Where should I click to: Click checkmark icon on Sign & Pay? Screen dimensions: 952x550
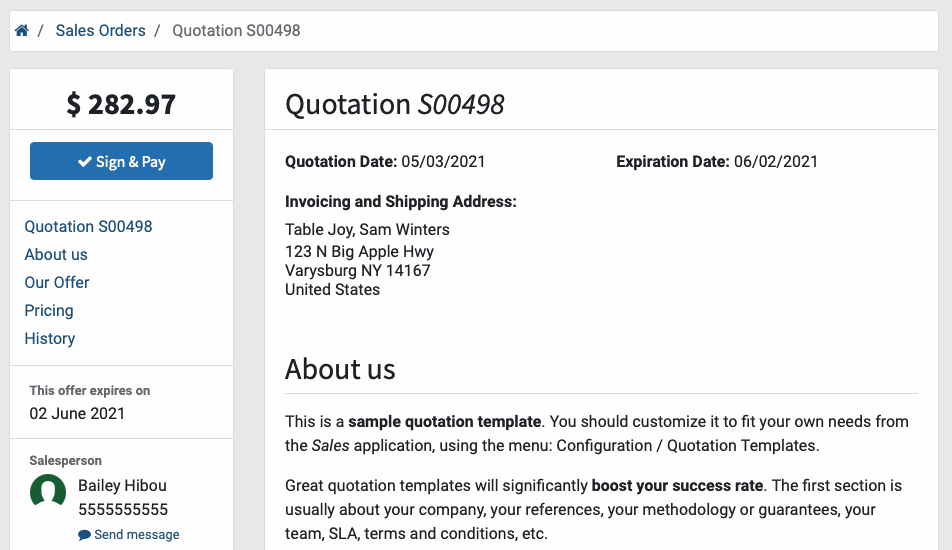(x=85, y=161)
